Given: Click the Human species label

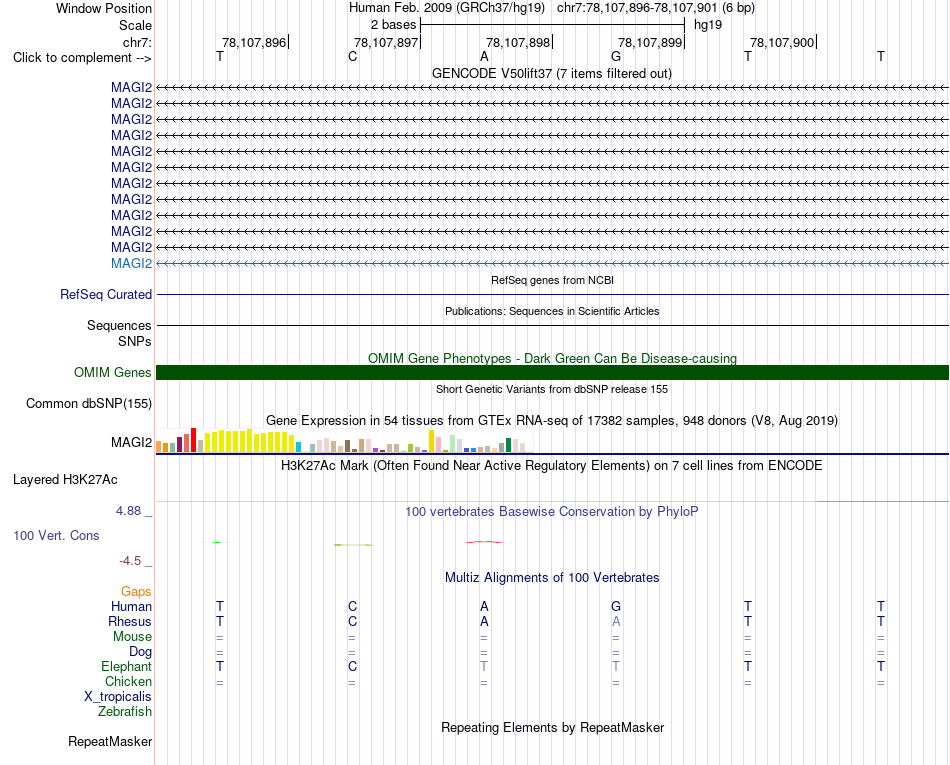Looking at the screenshot, I should pos(131,606).
